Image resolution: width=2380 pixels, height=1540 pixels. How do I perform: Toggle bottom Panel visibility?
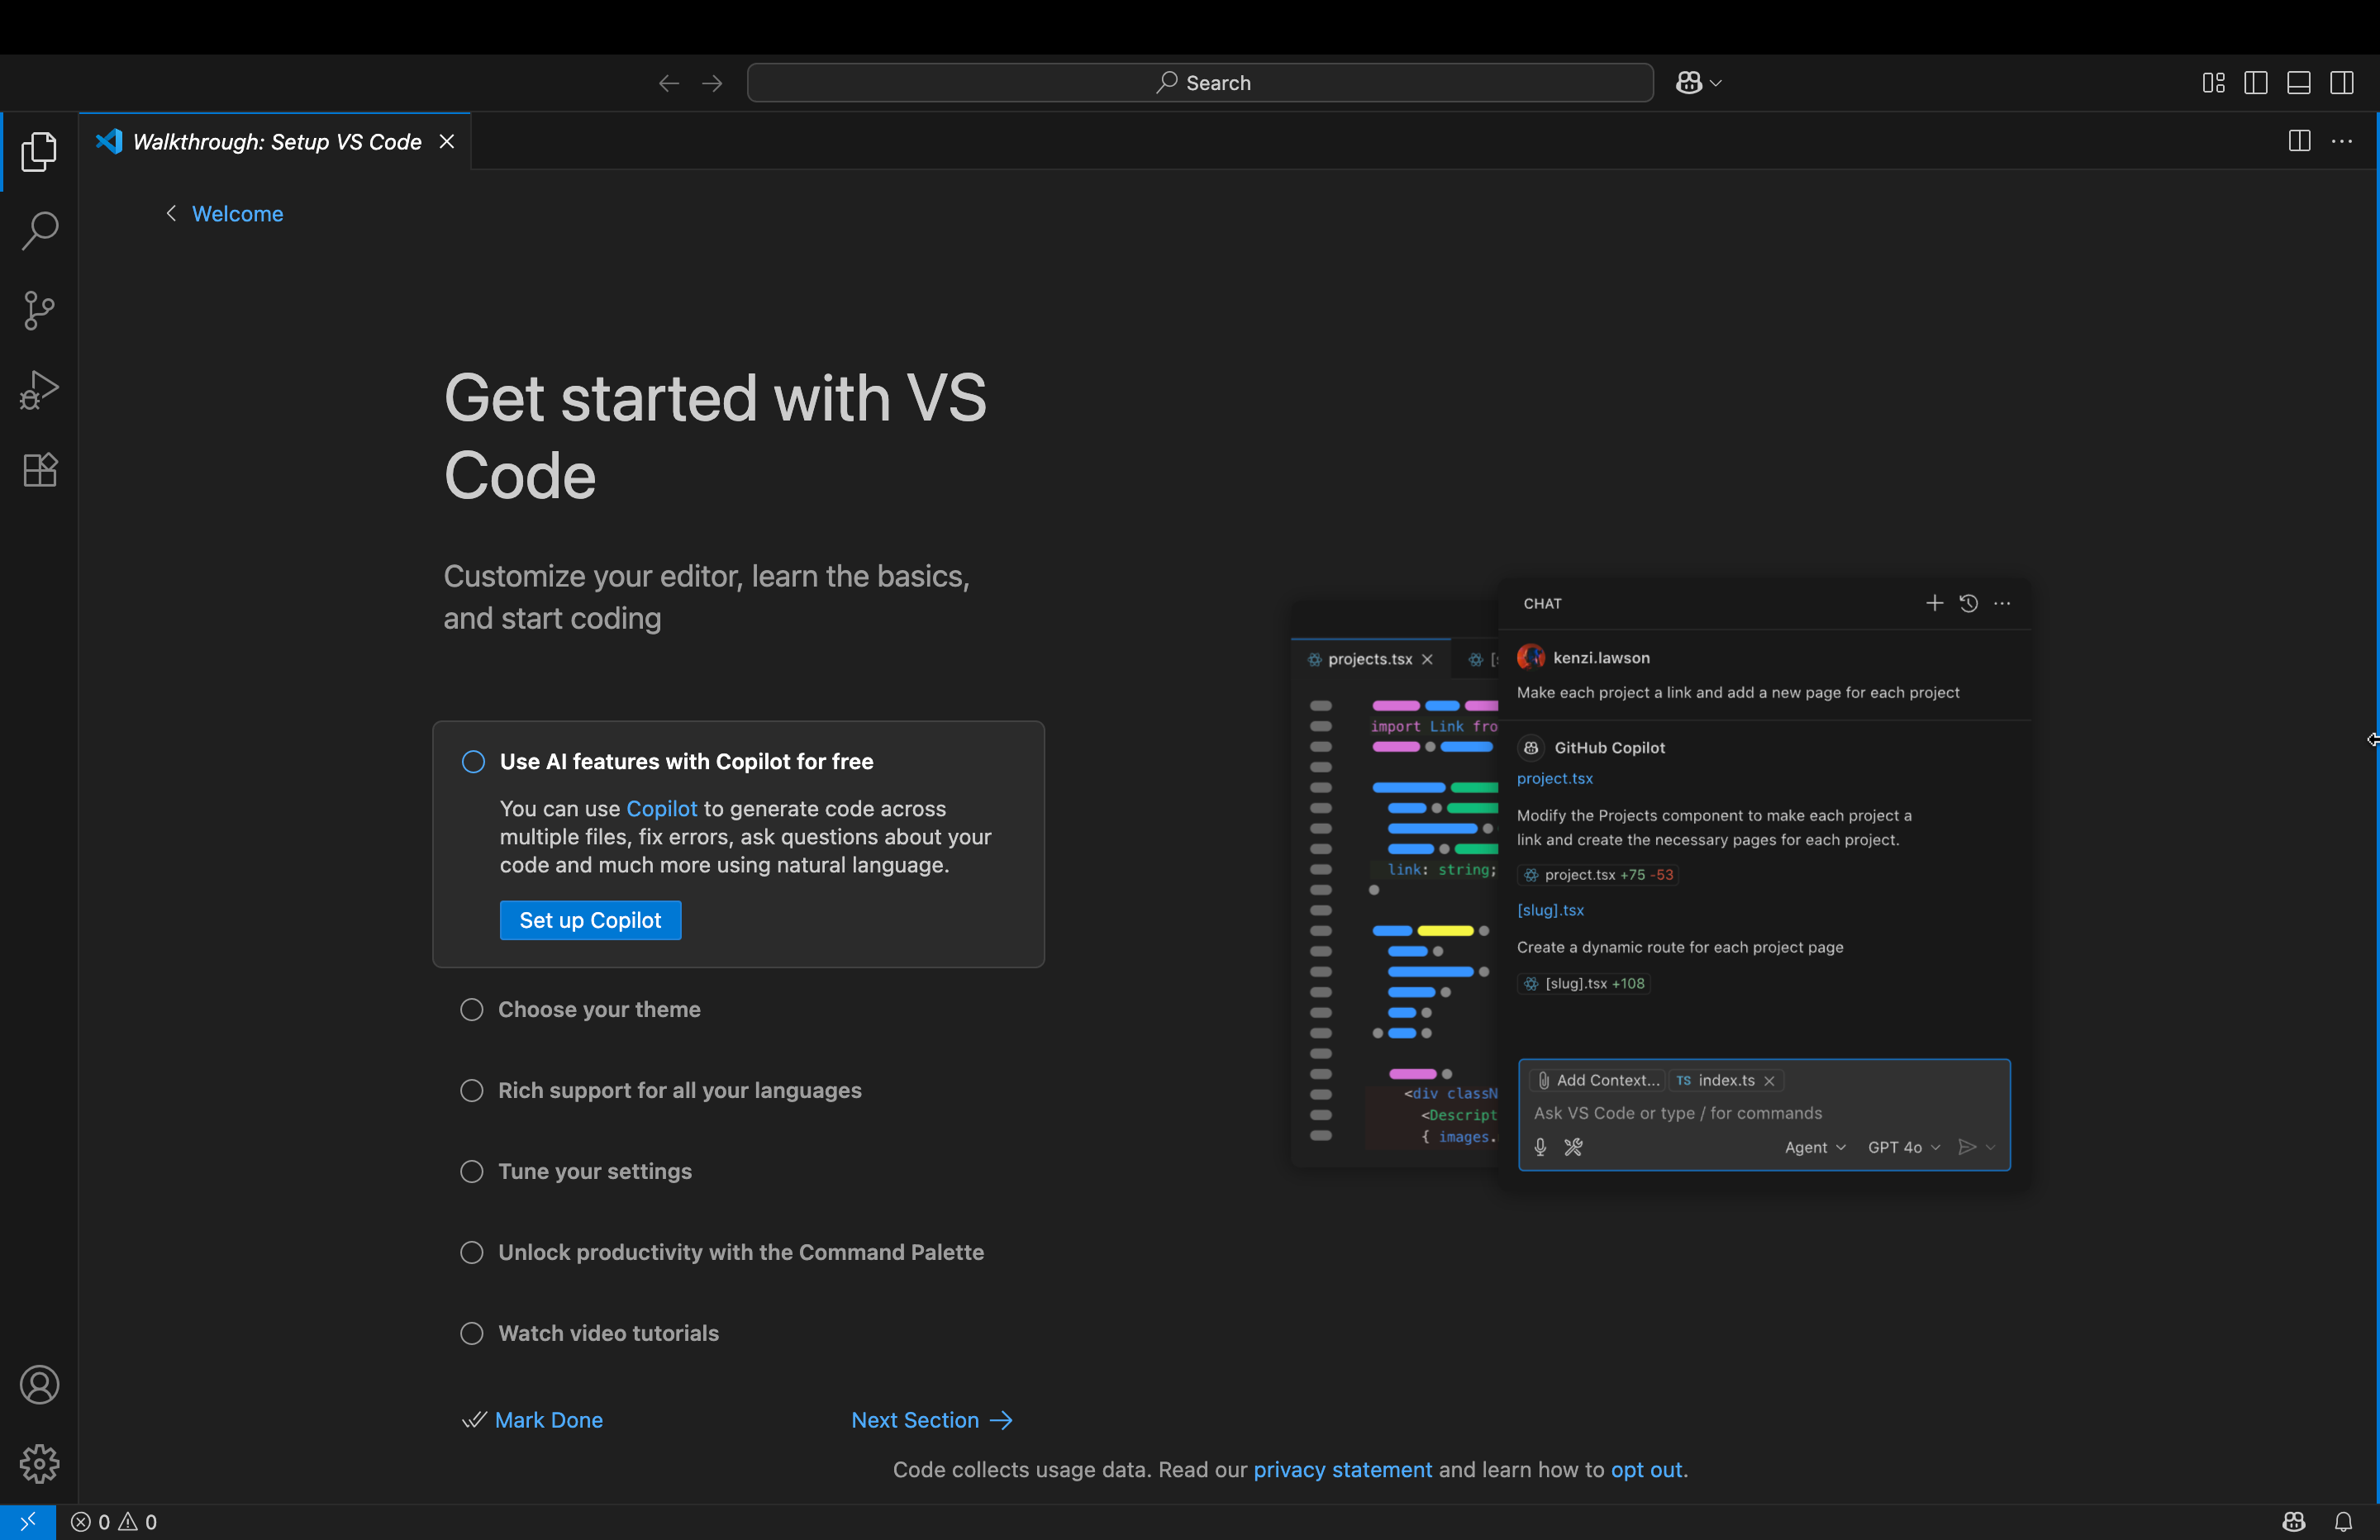coord(2299,83)
